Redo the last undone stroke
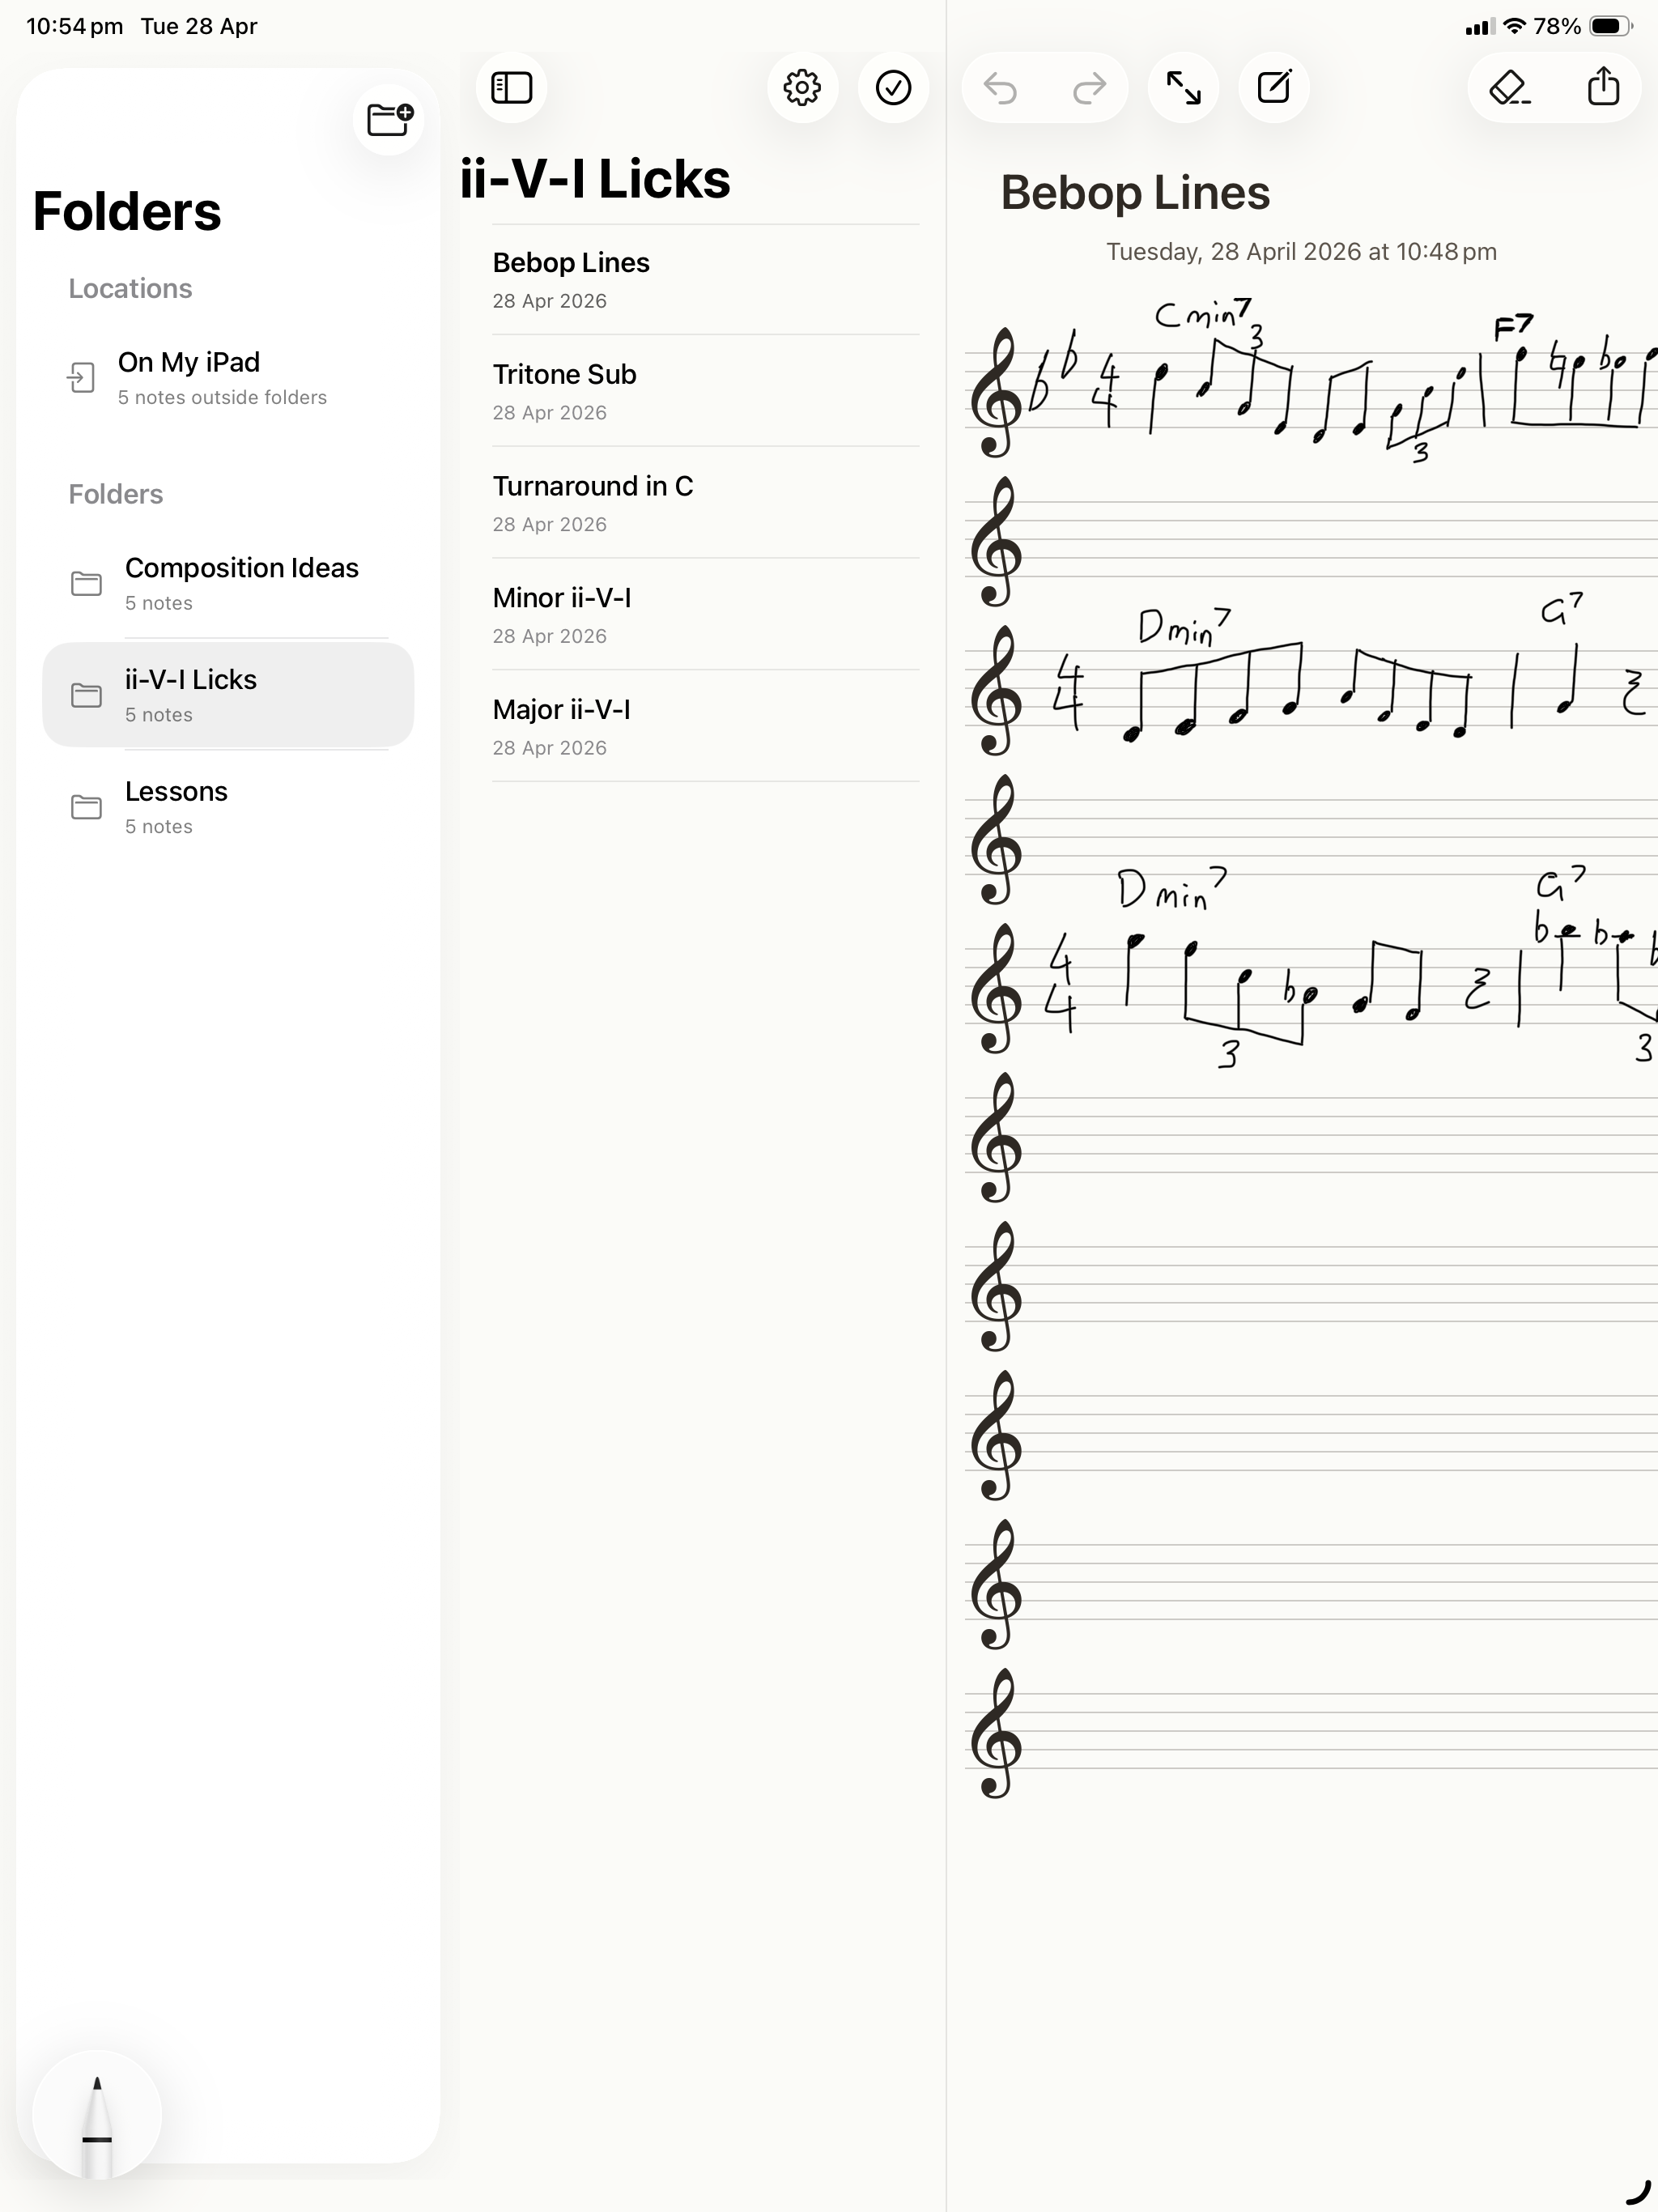The image size is (1658, 2212). [1089, 88]
